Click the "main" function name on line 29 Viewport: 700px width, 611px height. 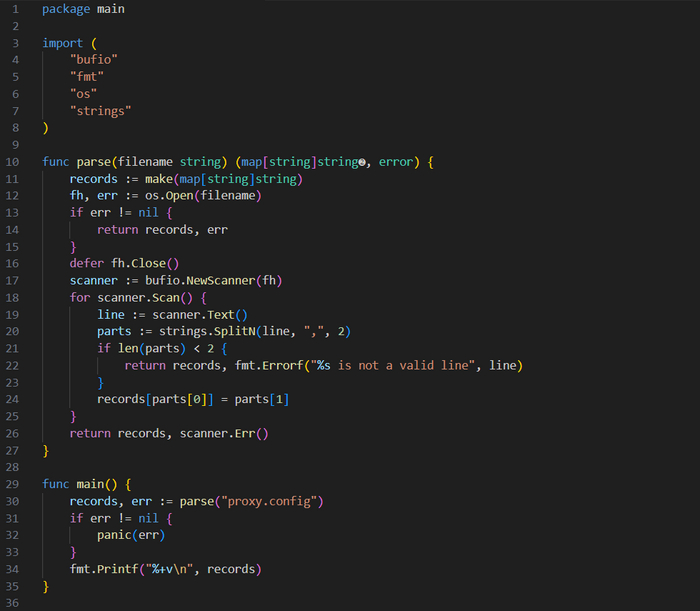(x=90, y=484)
